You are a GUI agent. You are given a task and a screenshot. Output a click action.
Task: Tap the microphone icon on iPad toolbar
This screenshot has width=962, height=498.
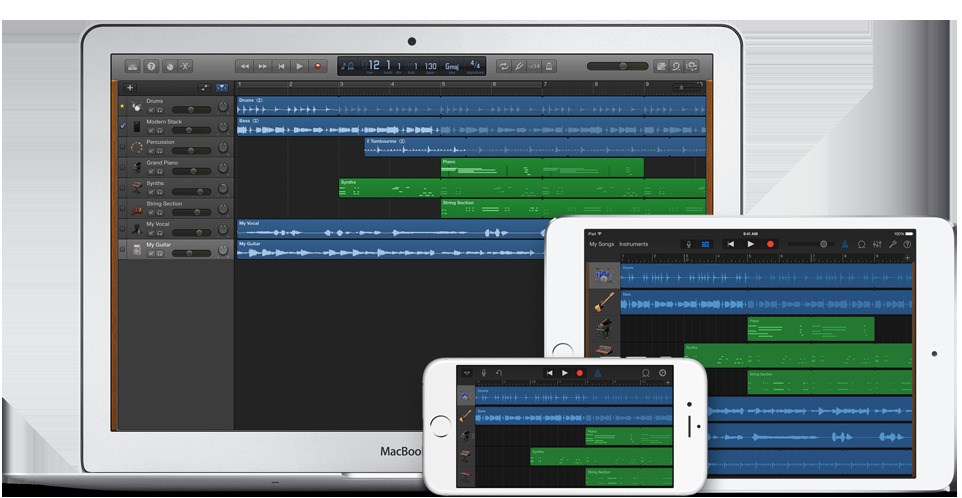click(688, 244)
